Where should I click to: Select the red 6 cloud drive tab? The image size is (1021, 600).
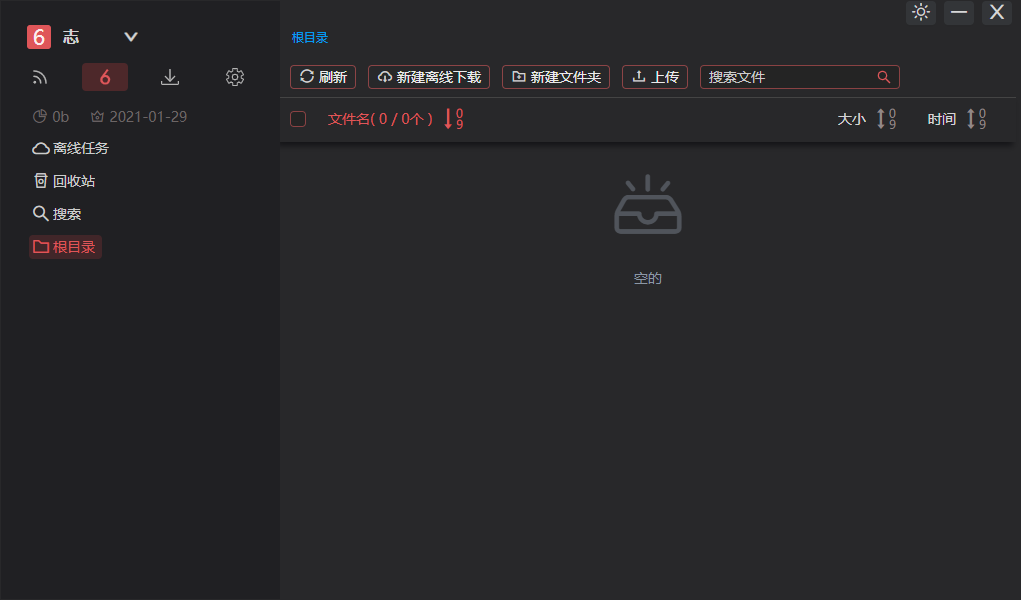[105, 77]
